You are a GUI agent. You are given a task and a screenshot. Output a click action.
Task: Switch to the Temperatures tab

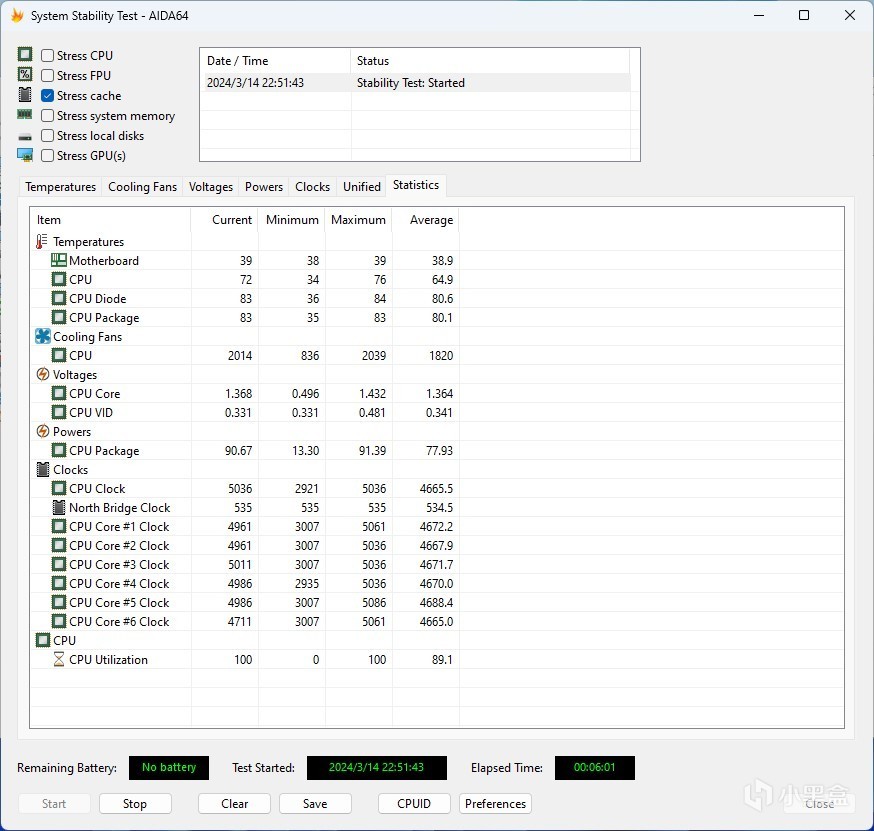tap(61, 187)
